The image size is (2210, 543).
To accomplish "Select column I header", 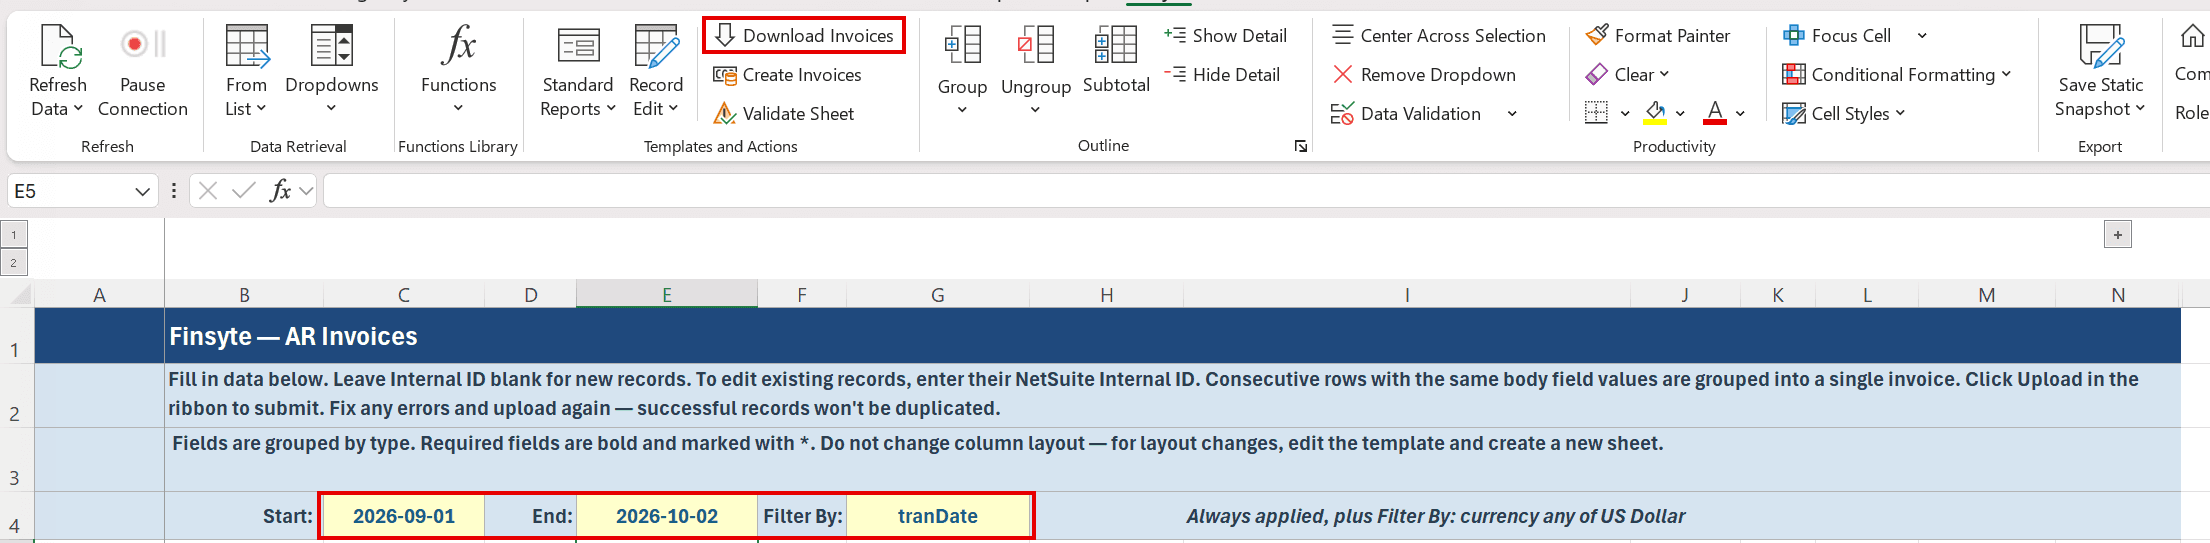I will 1407,295.
